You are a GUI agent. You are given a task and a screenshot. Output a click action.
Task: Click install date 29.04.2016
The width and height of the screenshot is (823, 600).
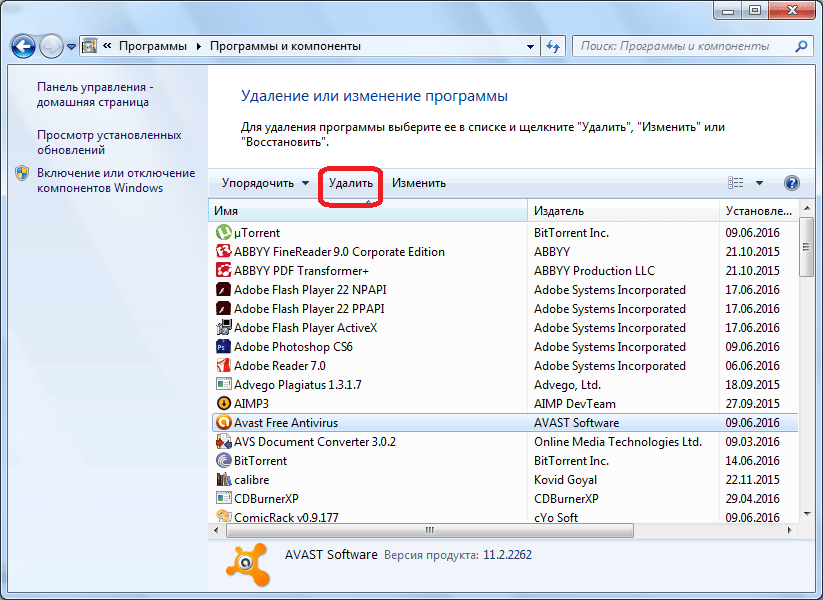tap(752, 499)
